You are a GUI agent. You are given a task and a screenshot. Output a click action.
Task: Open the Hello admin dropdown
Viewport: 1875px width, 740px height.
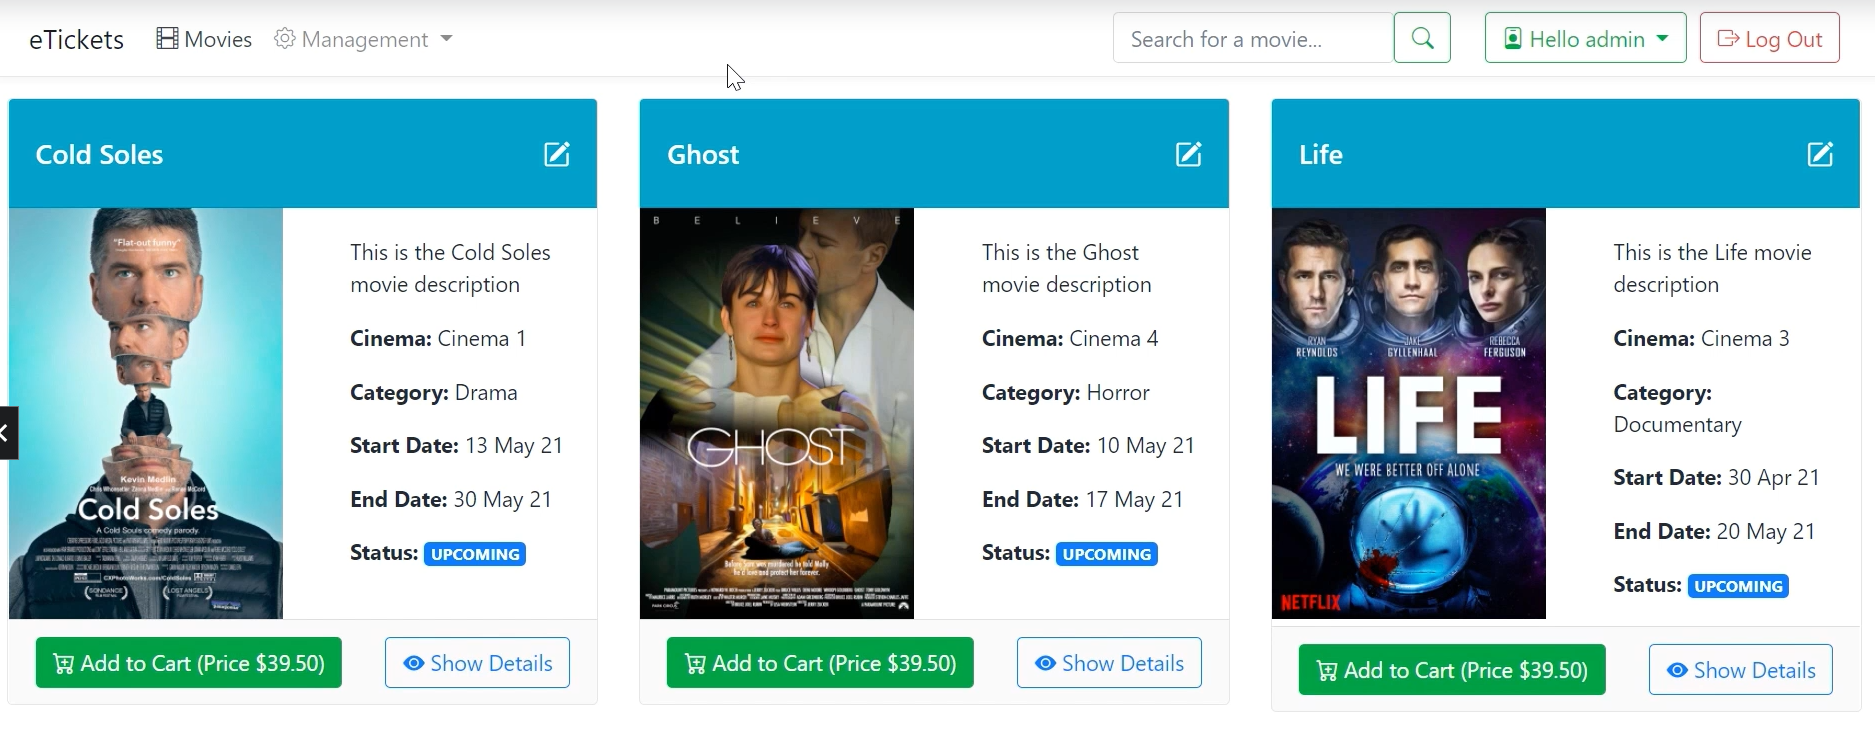1584,38
